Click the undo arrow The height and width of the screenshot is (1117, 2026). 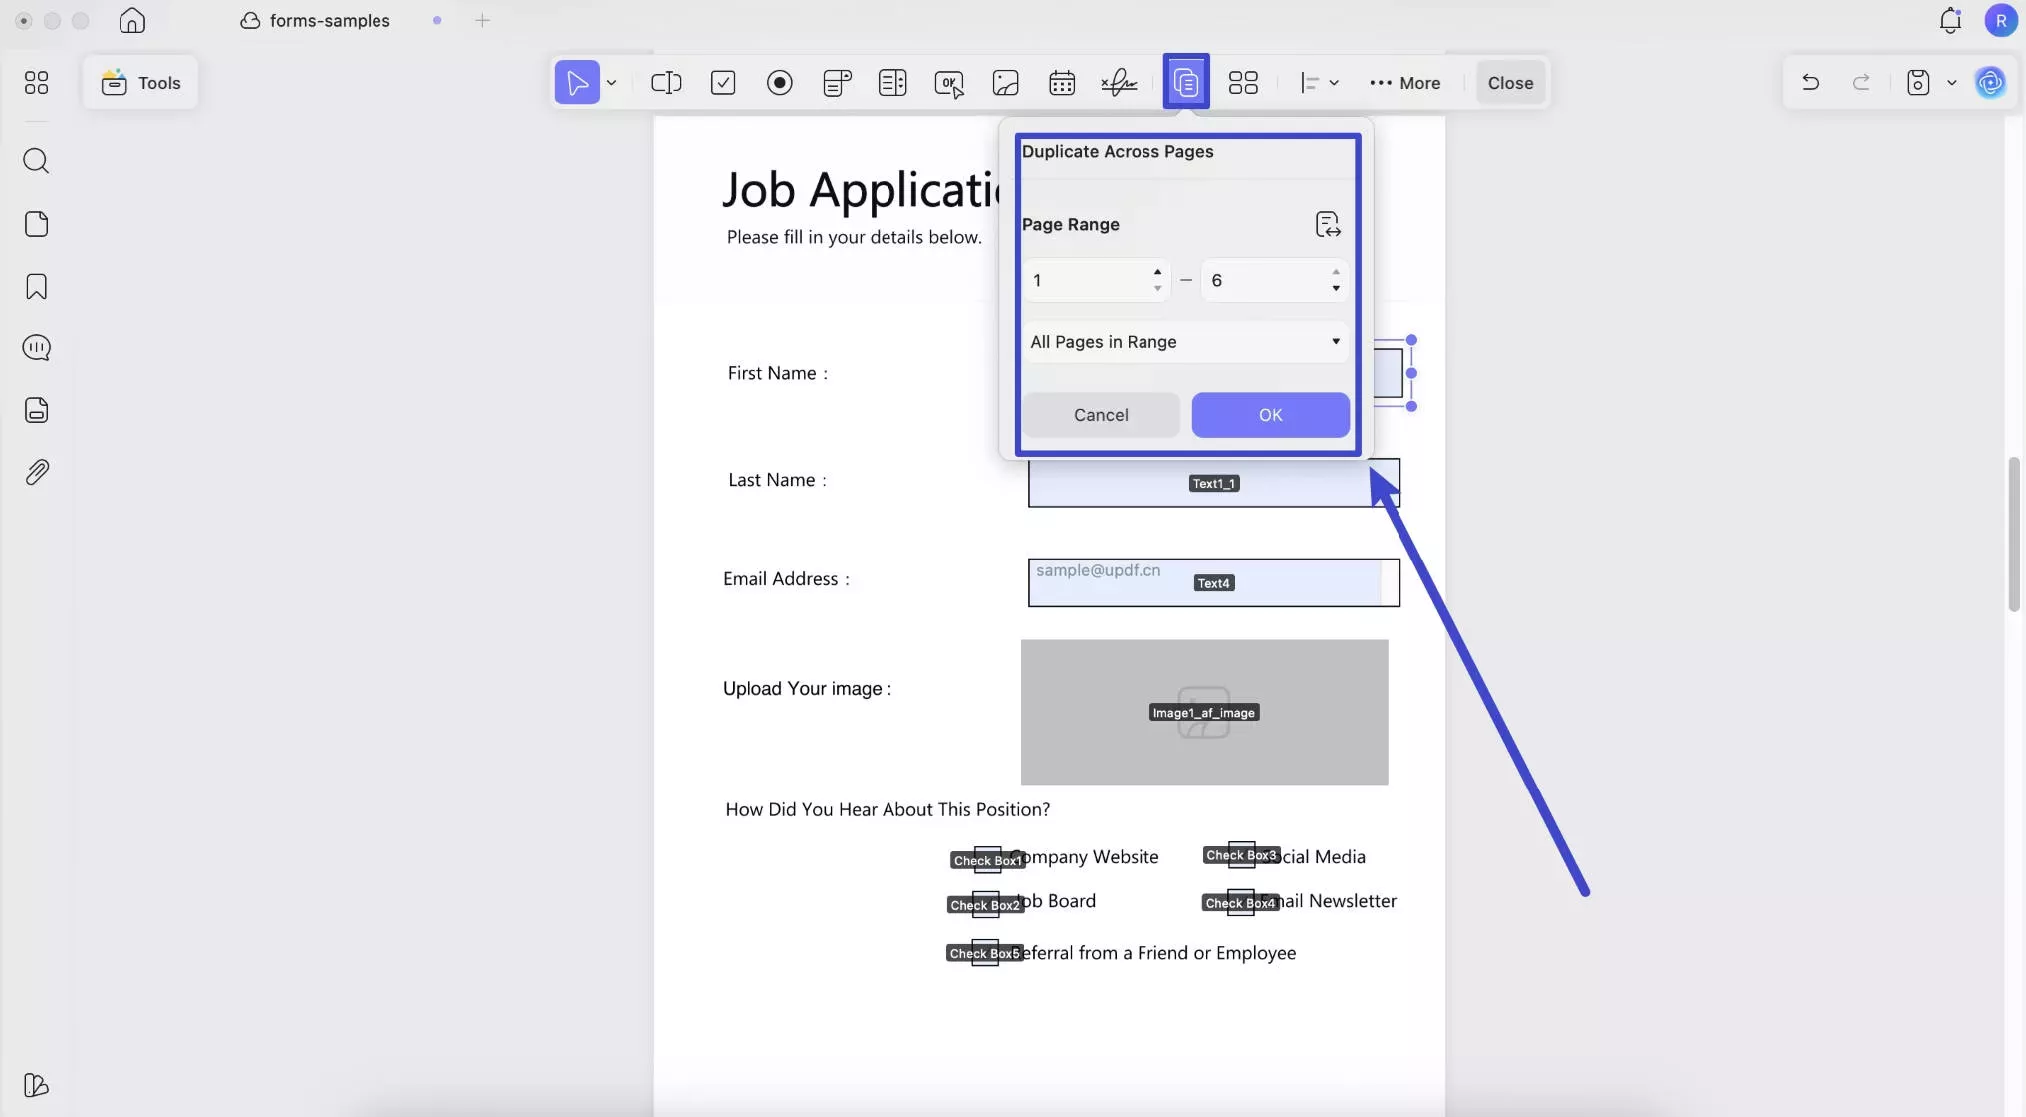1810,83
